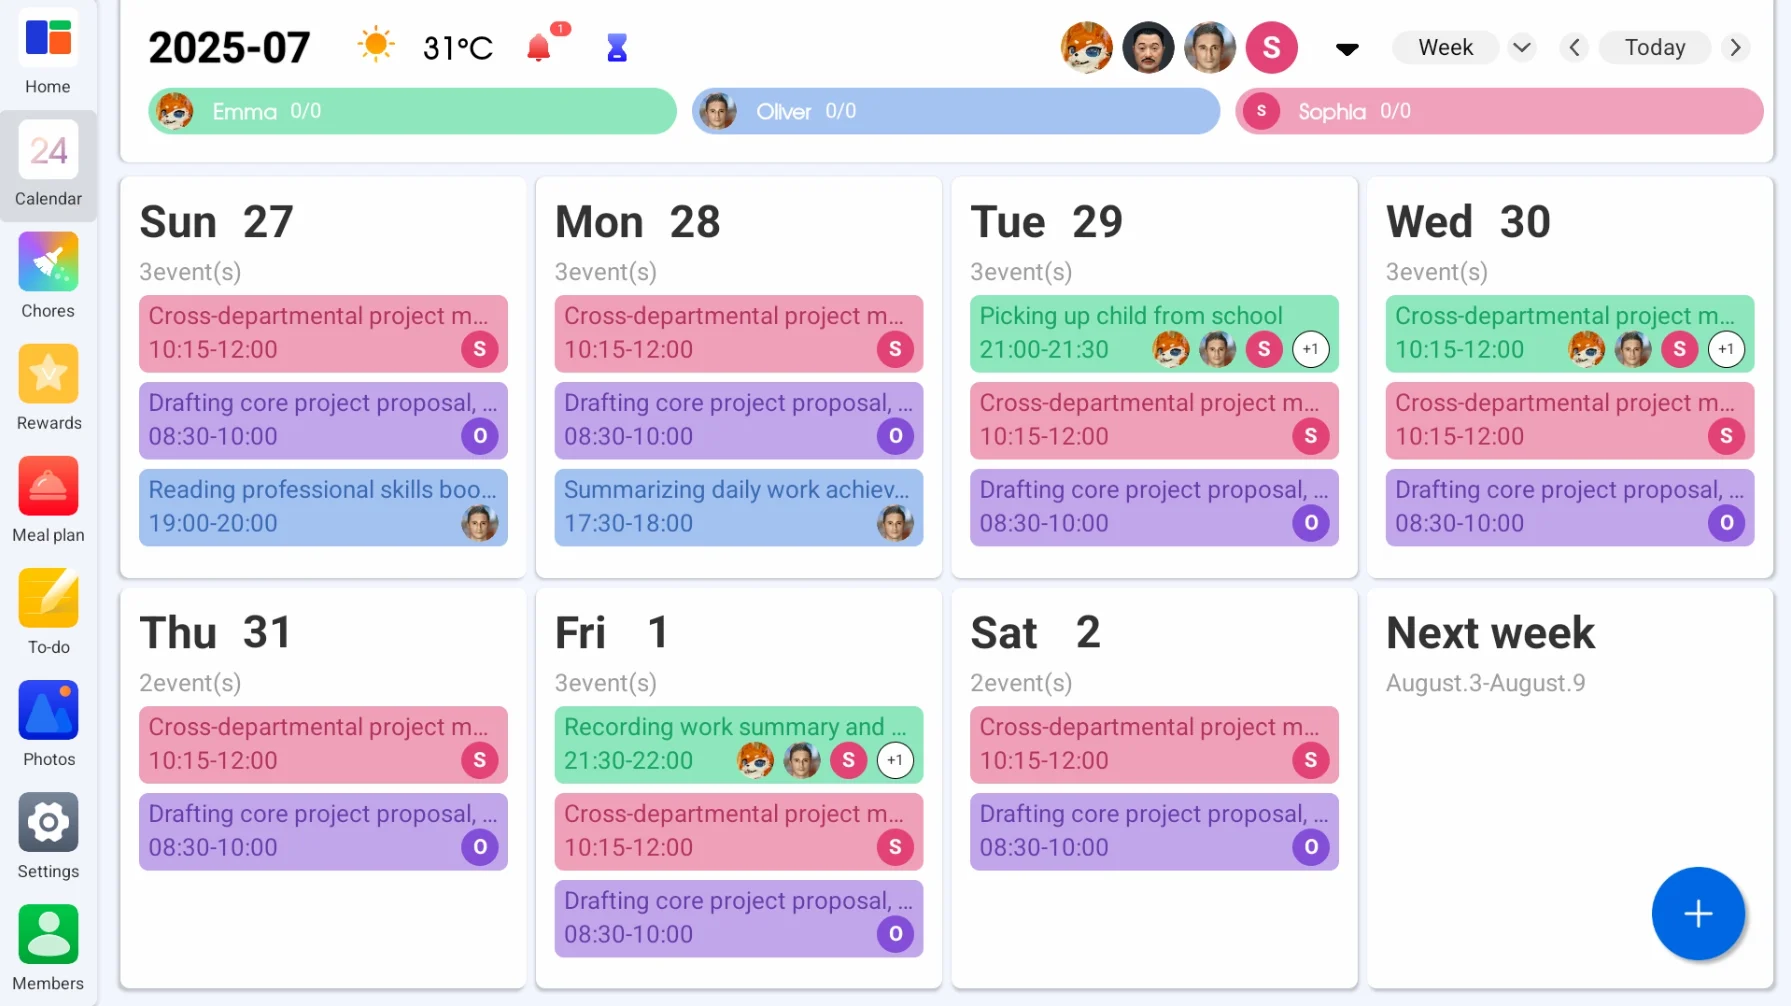This screenshot has height=1006, width=1791.
Task: Switch to the Home tab
Action: pyautogui.click(x=48, y=52)
